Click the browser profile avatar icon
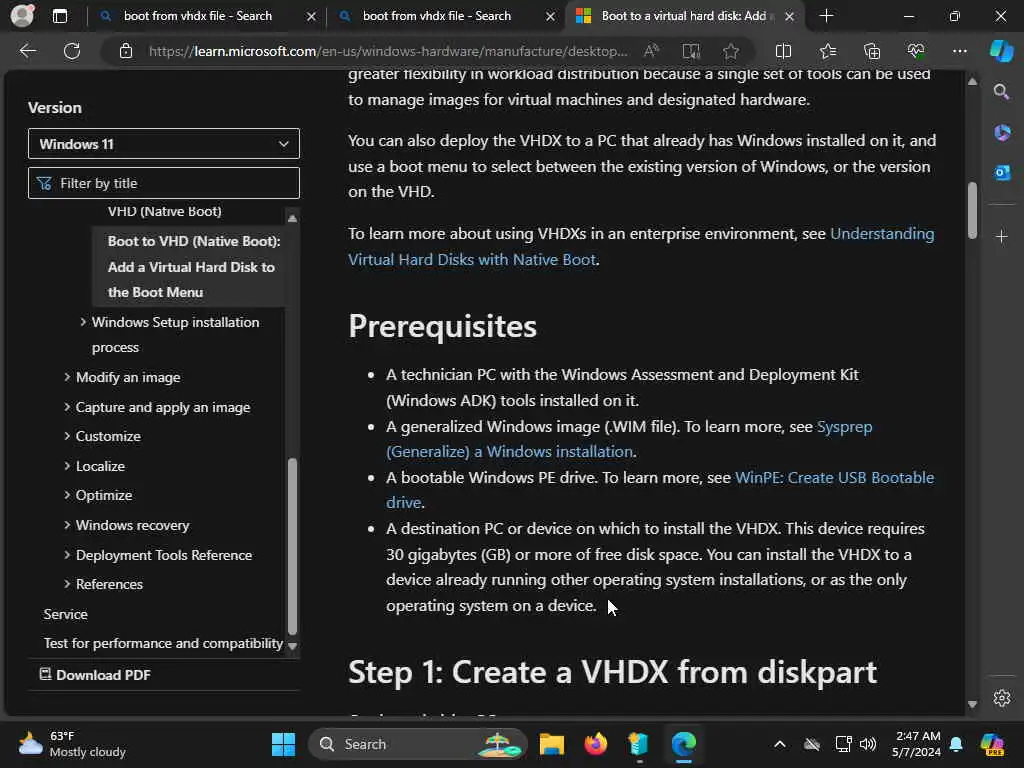Screen dimensions: 1024x768 22,16
